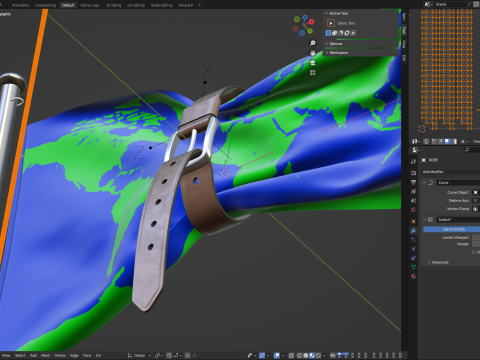Select the Select Box active tool icon

[331, 23]
